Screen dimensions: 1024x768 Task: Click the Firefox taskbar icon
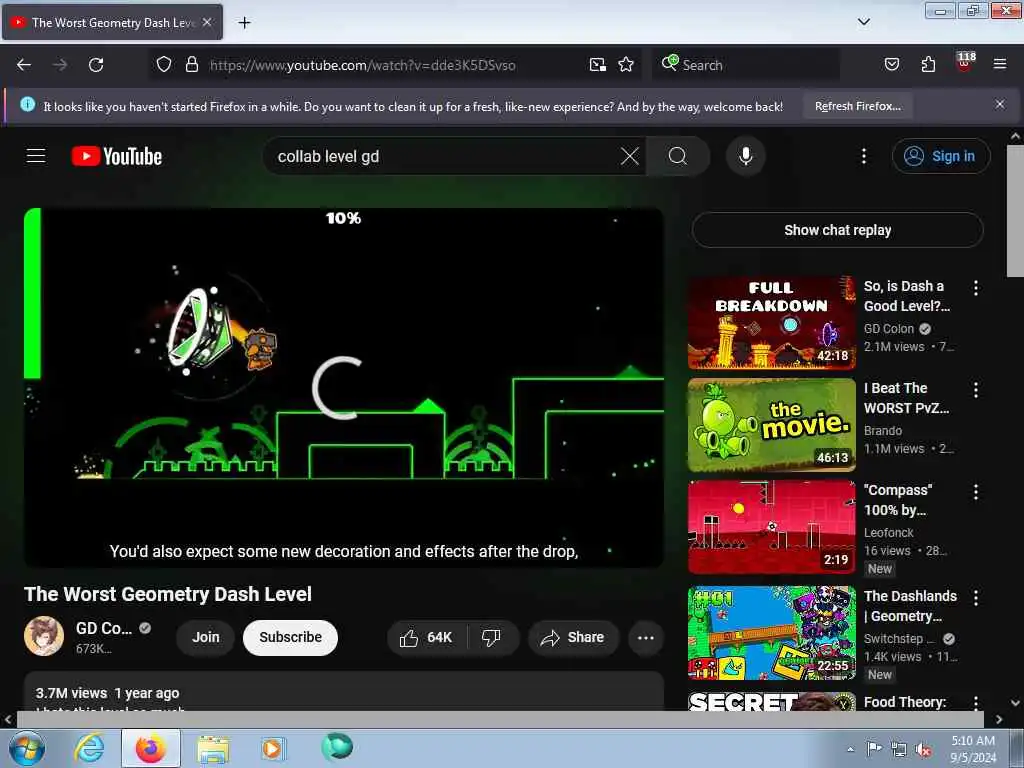pyautogui.click(x=150, y=748)
